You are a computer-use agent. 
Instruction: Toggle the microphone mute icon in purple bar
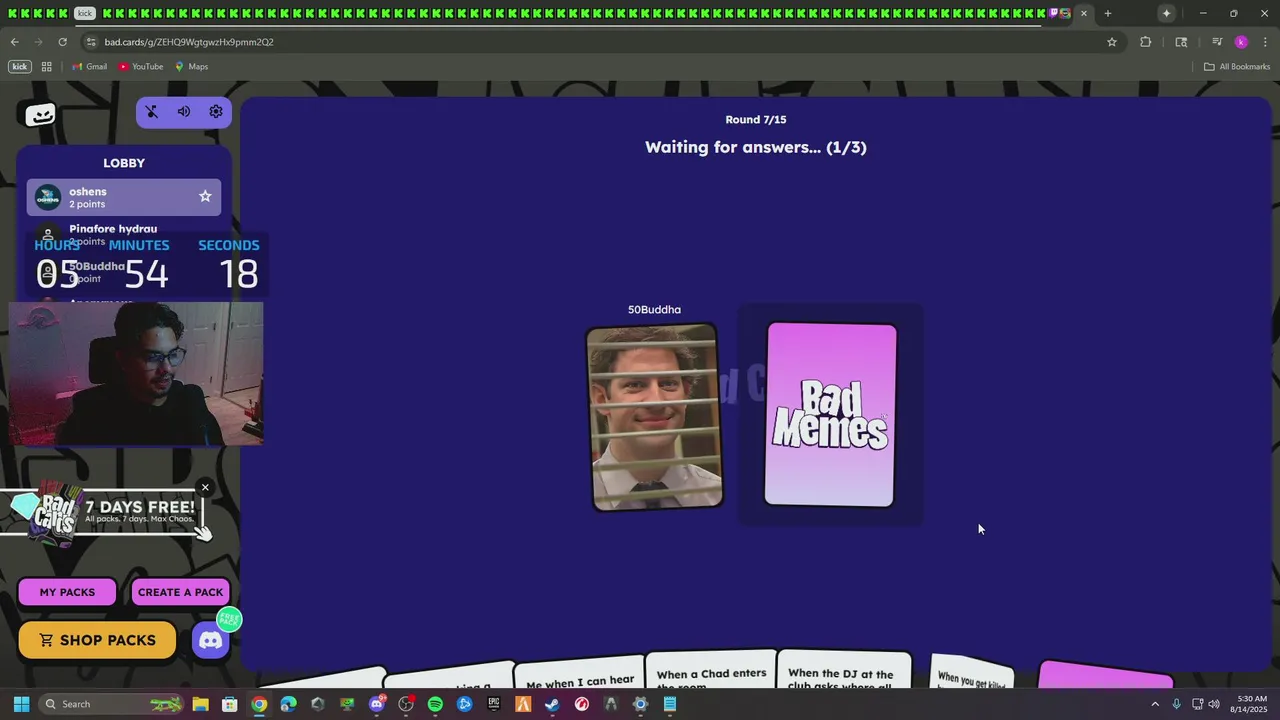(x=152, y=112)
